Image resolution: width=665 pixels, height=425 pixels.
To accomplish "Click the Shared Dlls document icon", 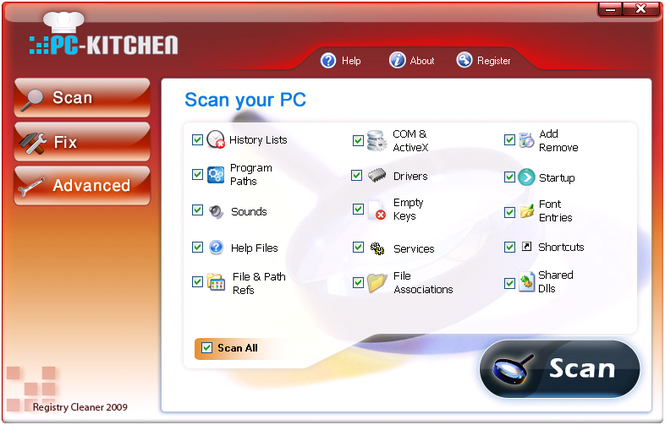I will tap(526, 282).
